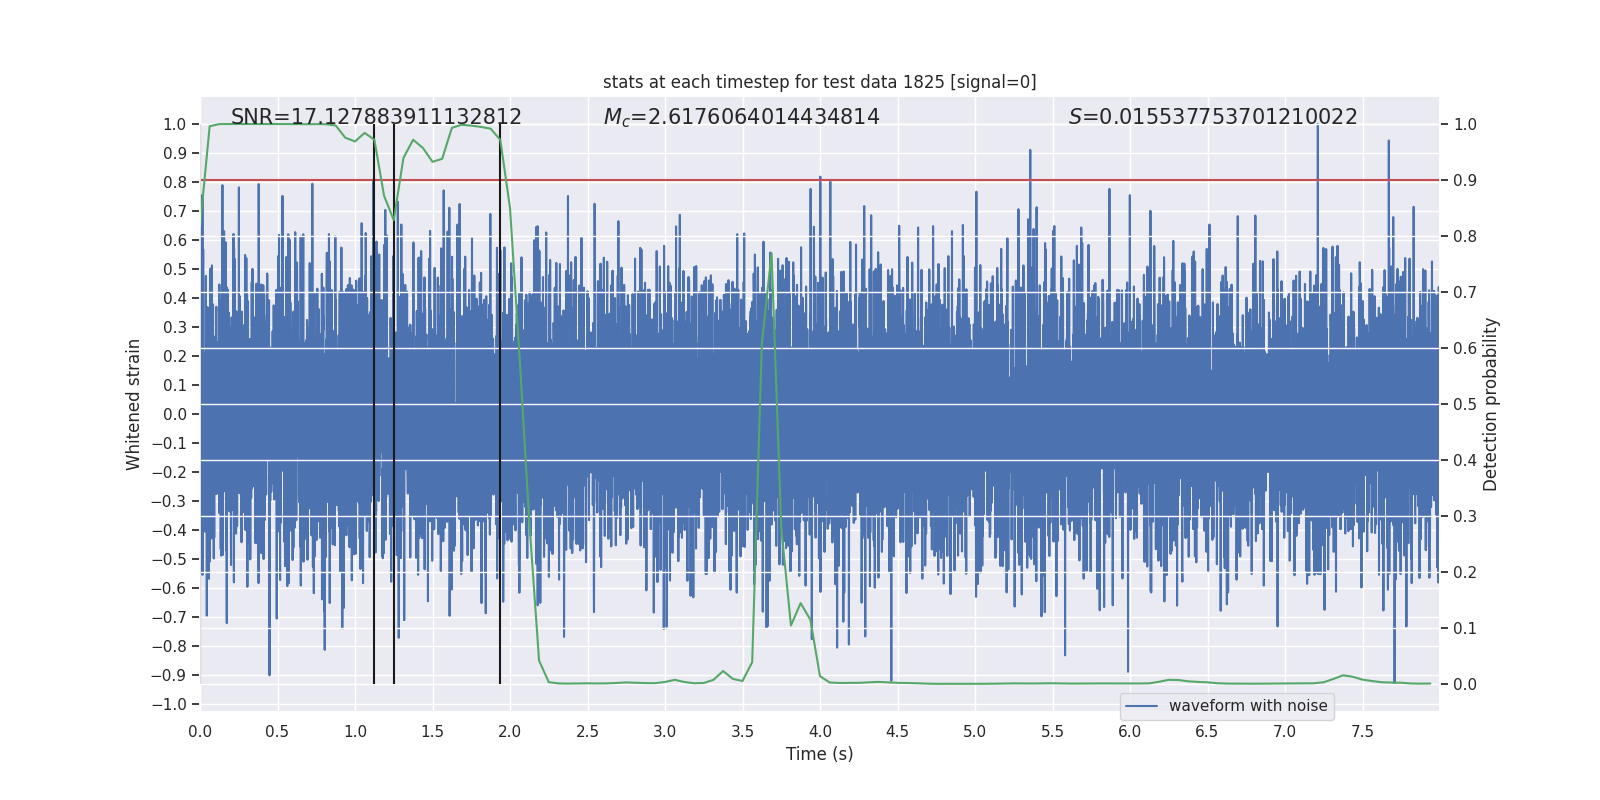This screenshot has height=800, width=1600.
Task: Click the red horizontal threshold line
Action: (x=820, y=180)
